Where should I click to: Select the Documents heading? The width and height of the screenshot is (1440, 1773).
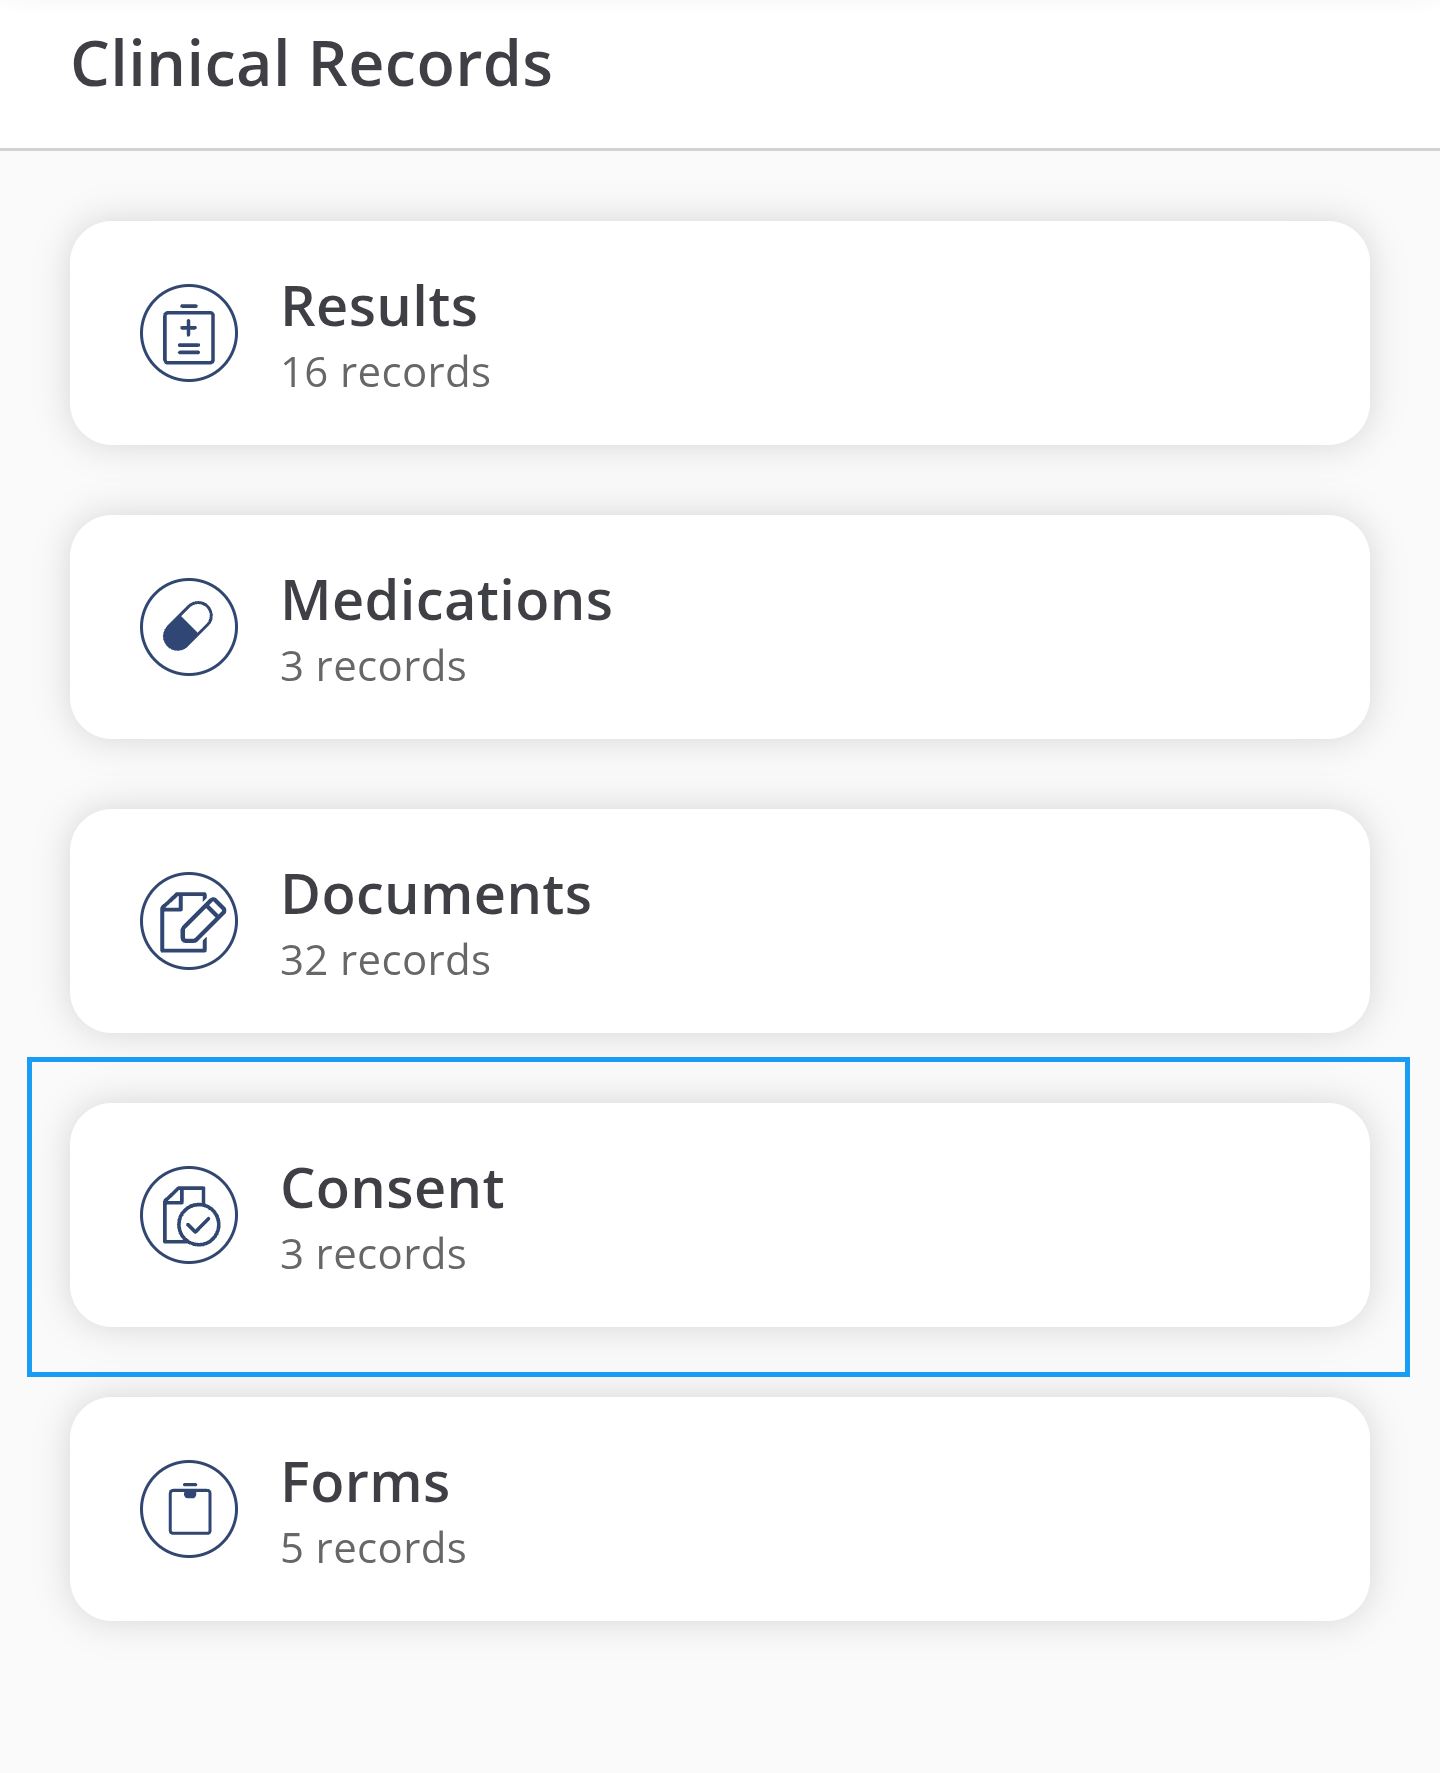[436, 894]
